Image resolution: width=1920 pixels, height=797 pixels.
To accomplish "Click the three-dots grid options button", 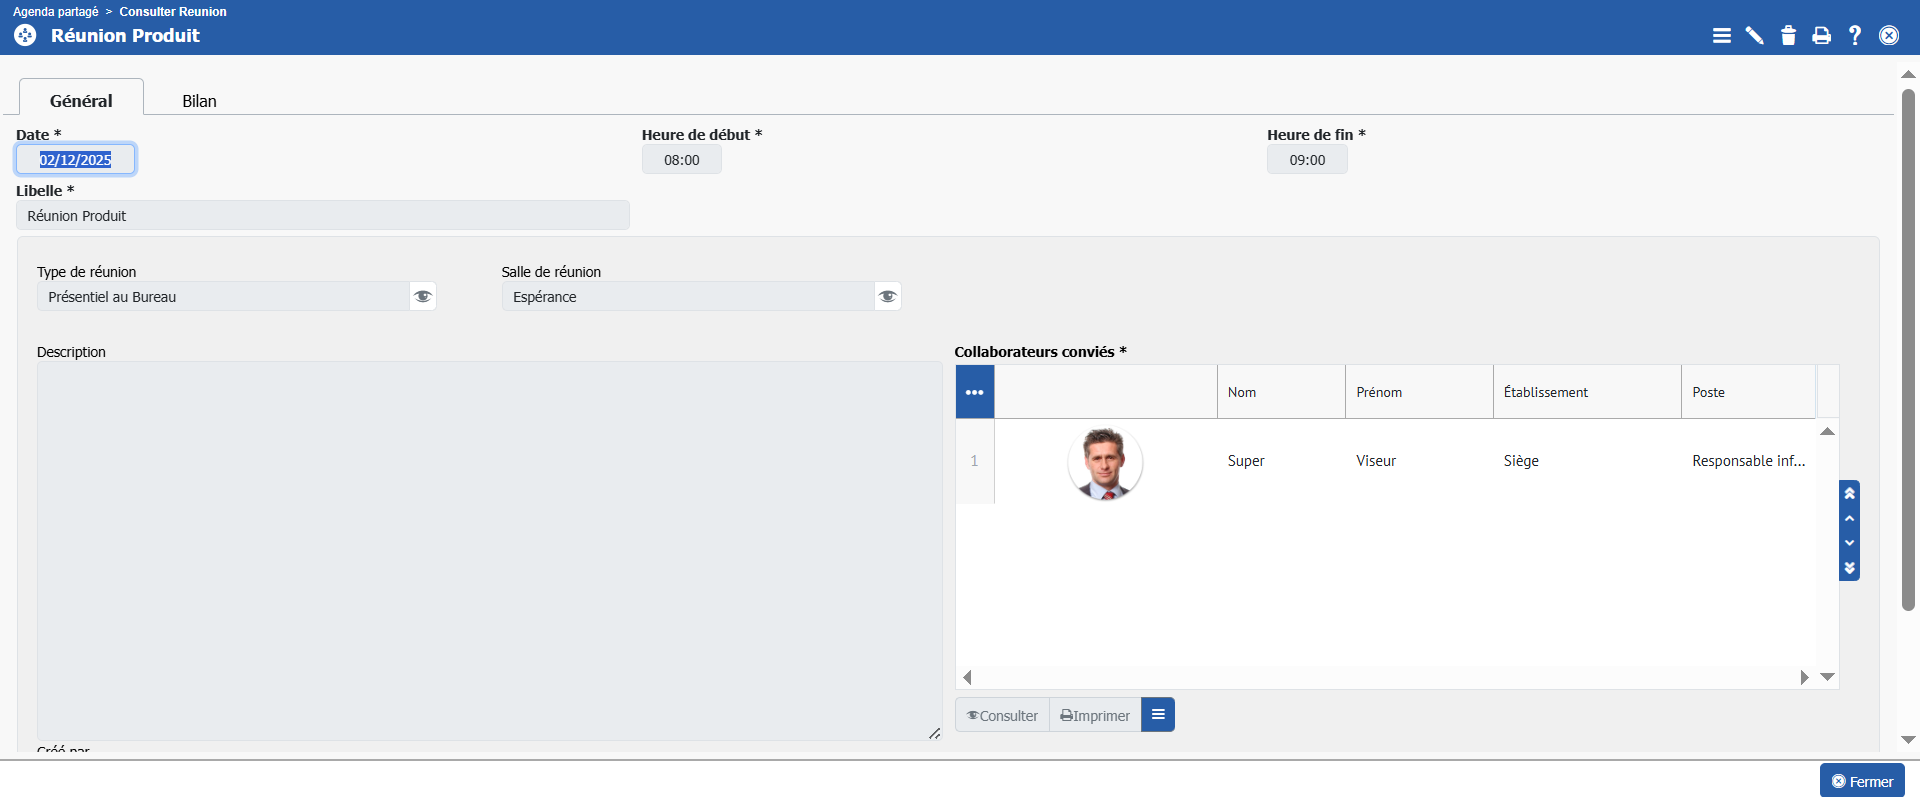I will tap(974, 392).
